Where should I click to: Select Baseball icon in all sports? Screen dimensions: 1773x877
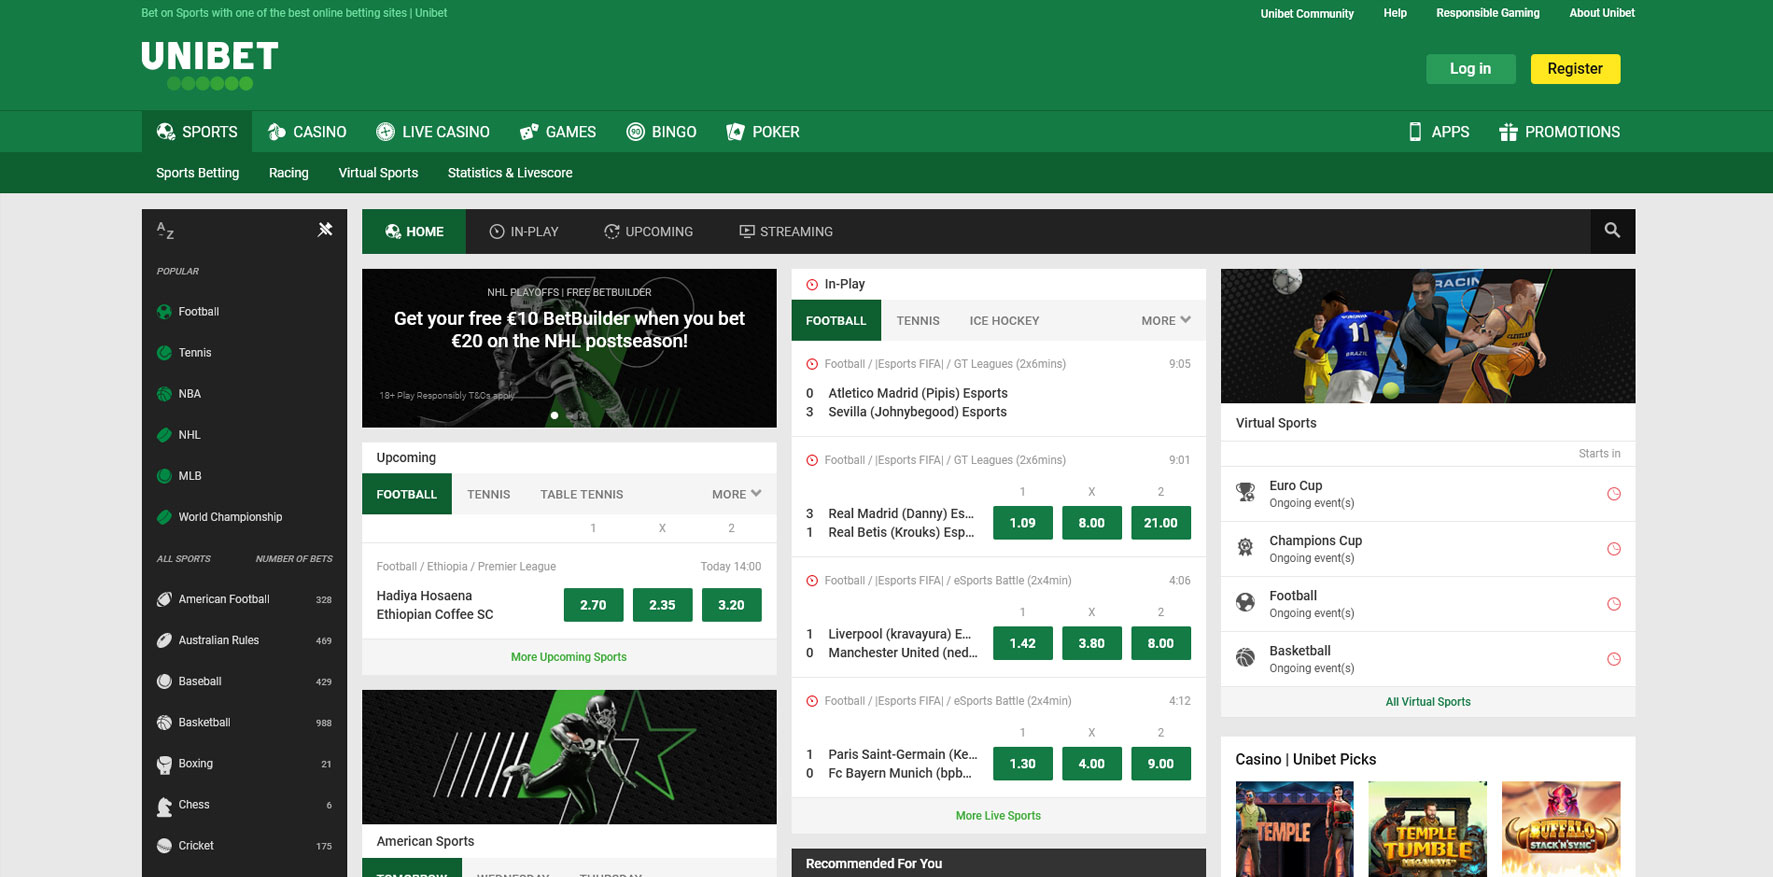[164, 681]
